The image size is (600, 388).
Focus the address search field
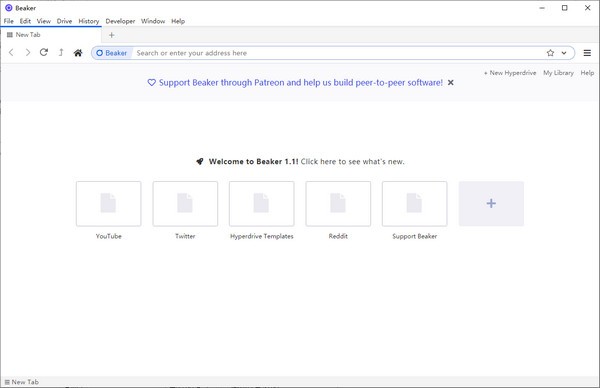point(339,53)
